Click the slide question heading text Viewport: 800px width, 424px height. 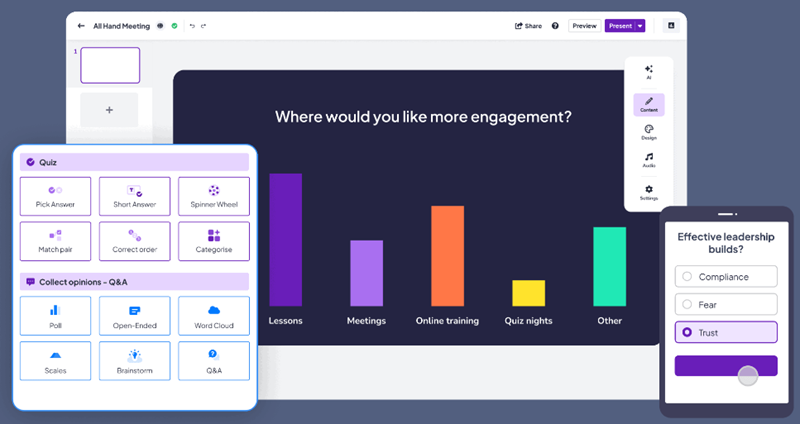point(423,117)
